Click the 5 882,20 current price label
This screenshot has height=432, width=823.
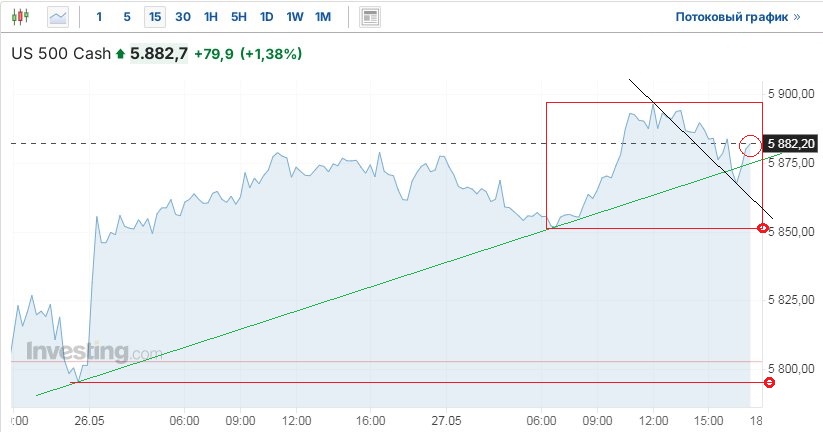pos(790,144)
